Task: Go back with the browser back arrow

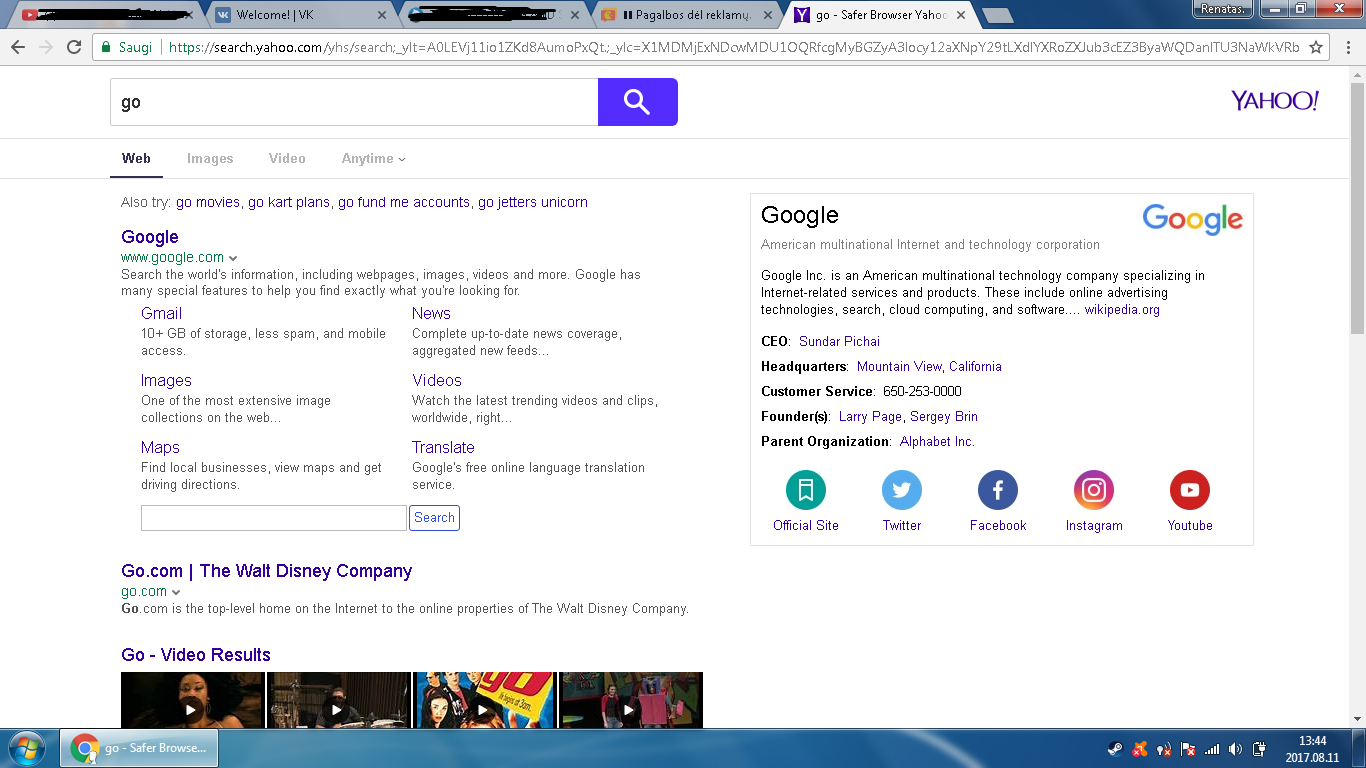Action: tap(18, 47)
